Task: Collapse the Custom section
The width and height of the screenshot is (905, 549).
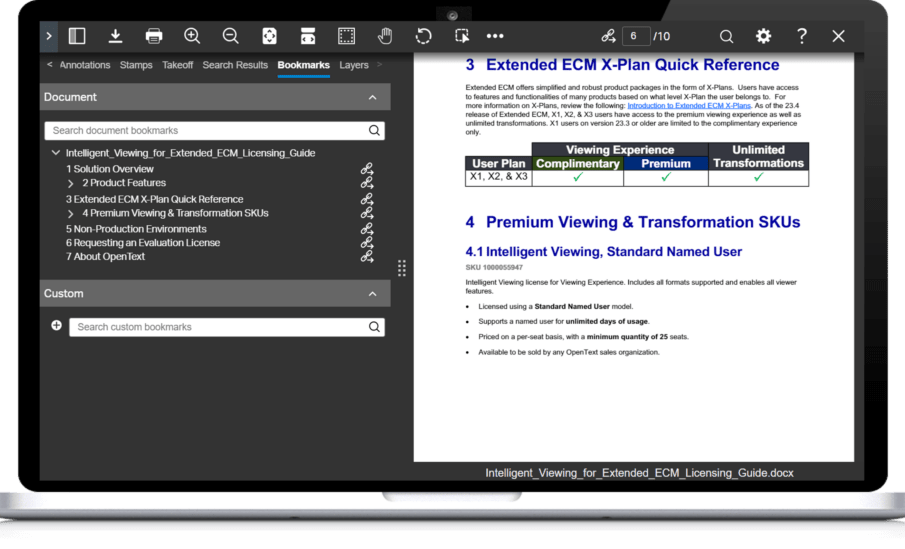Action: point(372,294)
